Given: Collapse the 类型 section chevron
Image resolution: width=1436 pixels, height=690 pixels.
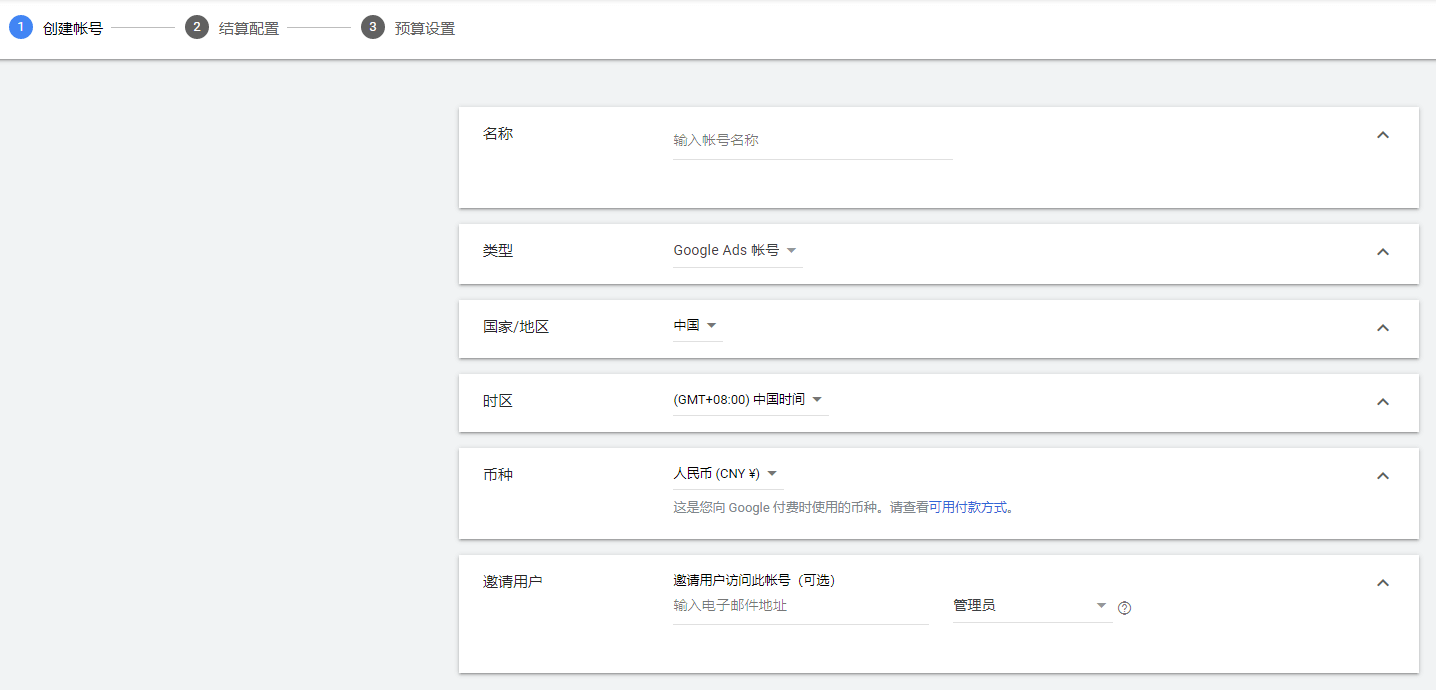Looking at the screenshot, I should tap(1383, 252).
